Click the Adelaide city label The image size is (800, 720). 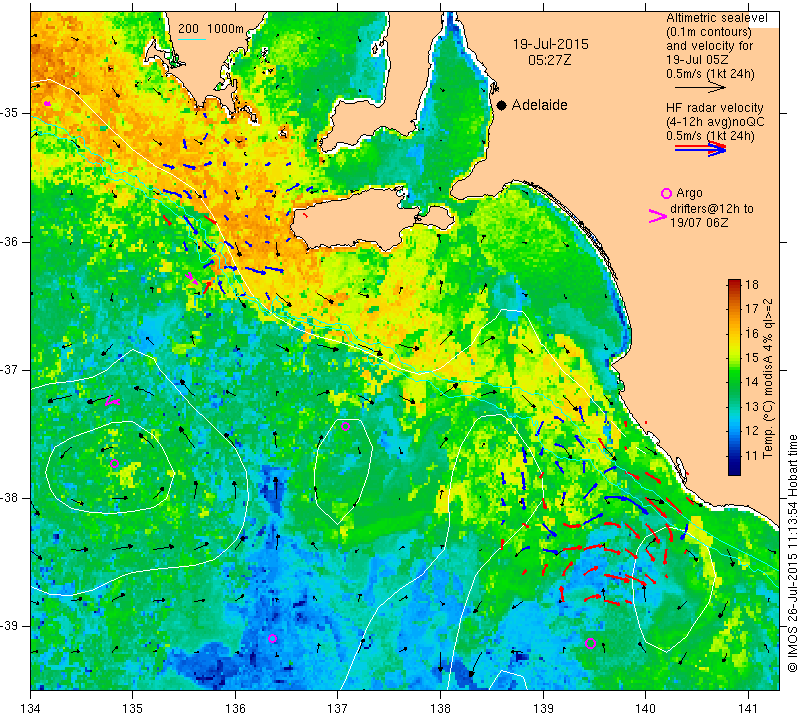[539, 105]
